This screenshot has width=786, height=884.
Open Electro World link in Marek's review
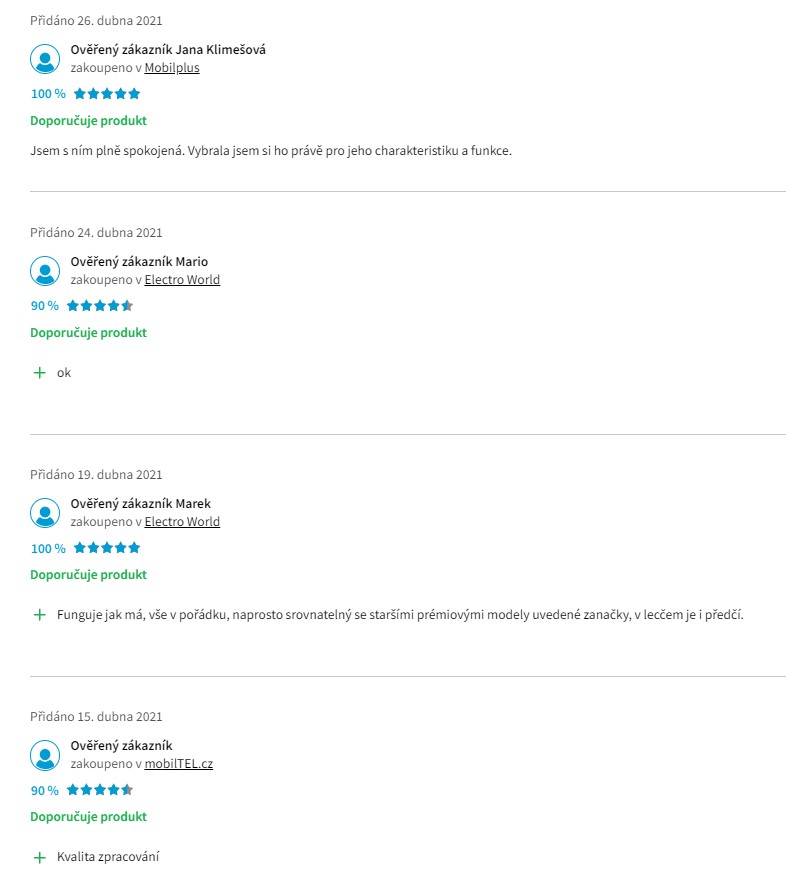pos(182,522)
